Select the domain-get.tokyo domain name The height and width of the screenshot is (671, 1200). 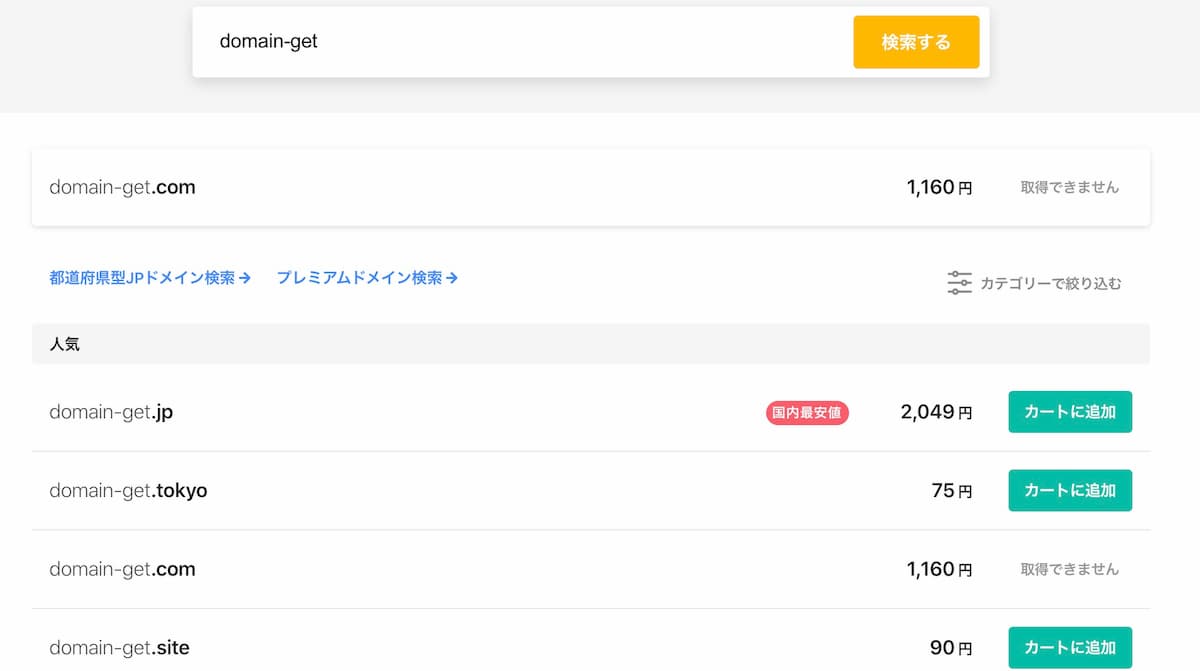[x=128, y=491]
